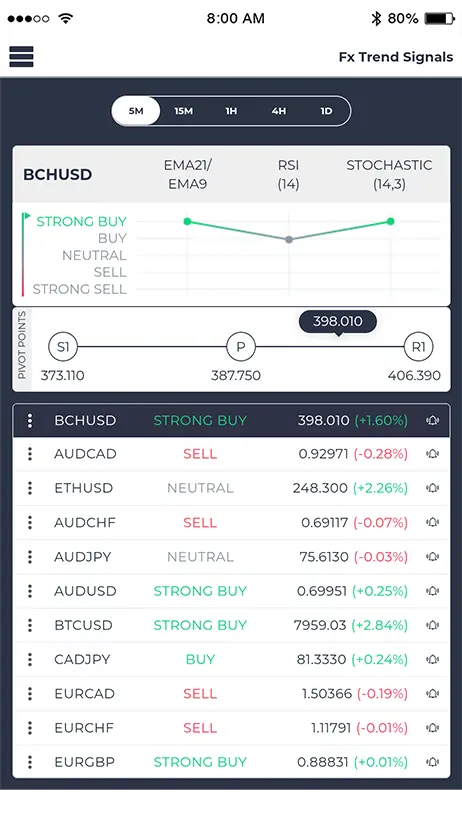
Task: Switch to the 4H timeframe
Action: 279,111
